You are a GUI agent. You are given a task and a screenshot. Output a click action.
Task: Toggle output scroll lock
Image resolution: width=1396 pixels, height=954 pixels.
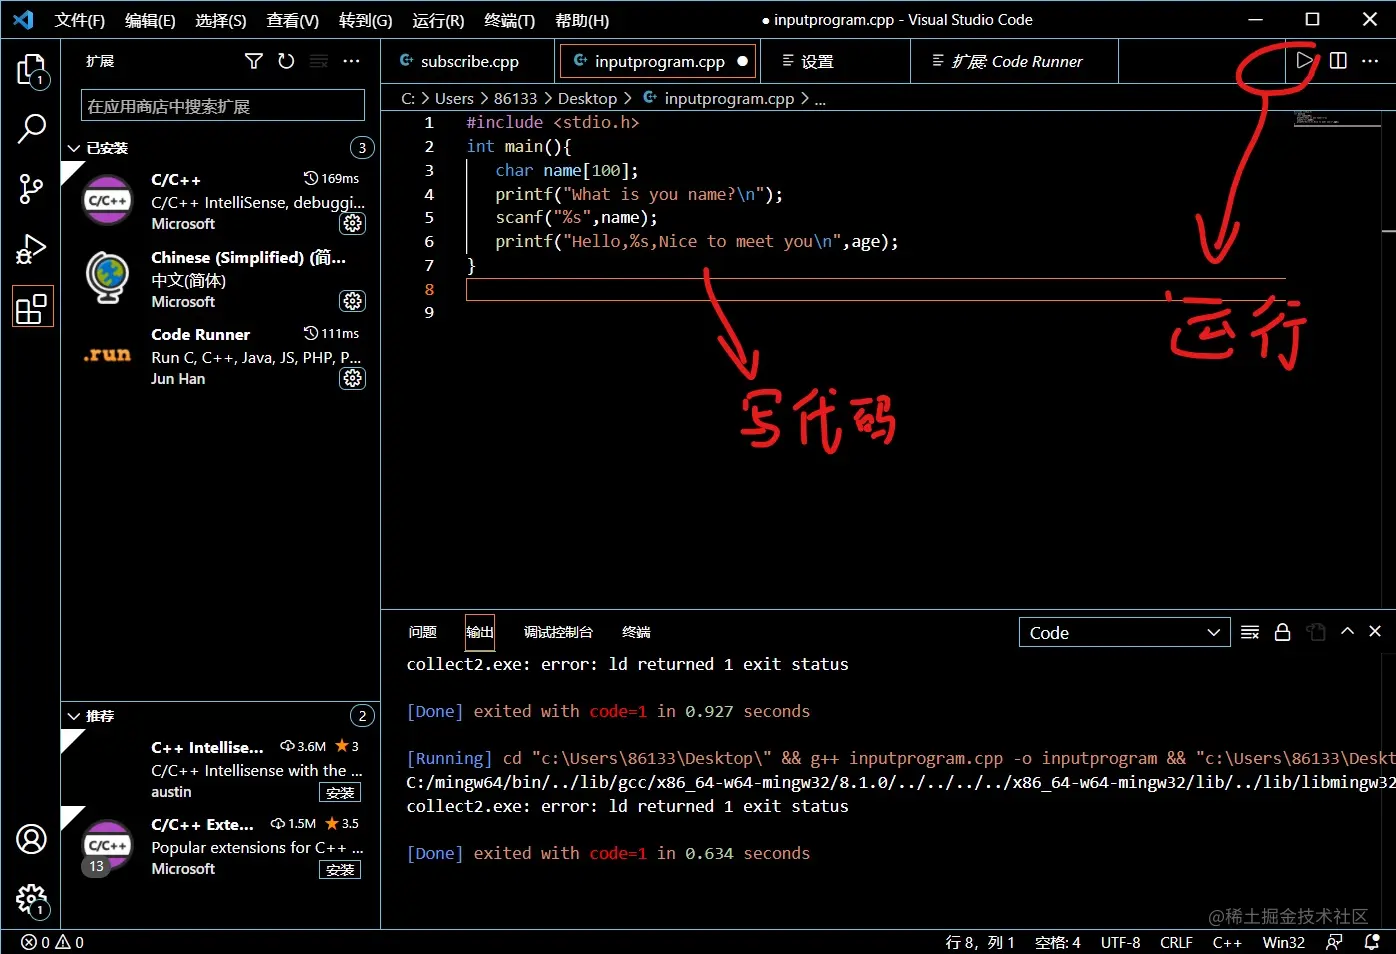pos(1282,632)
